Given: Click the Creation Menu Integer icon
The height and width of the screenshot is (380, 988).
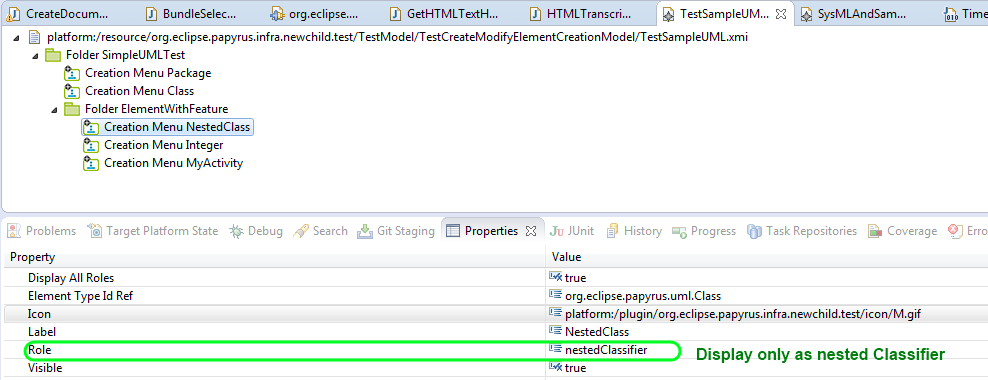Looking at the screenshot, I should tap(91, 146).
